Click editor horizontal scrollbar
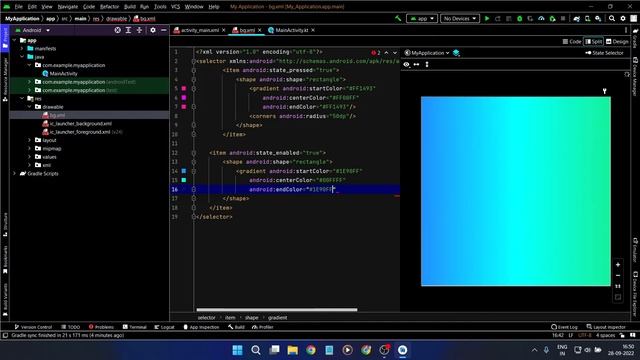The height and width of the screenshot is (360, 640). point(277,310)
